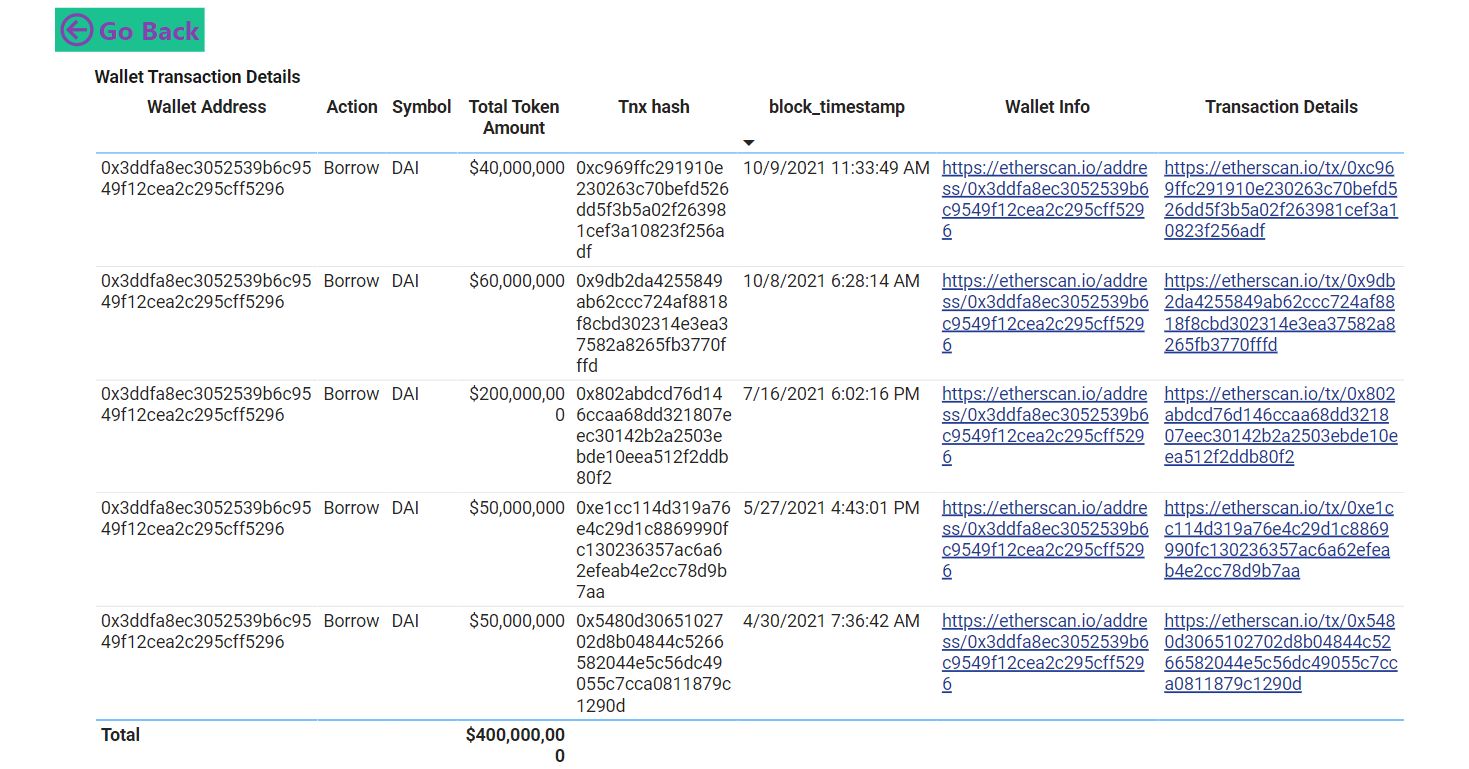The width and height of the screenshot is (1469, 769).
Task: Select Tnx hash cell starting 0x9db2da4255849
Action: click(x=653, y=323)
